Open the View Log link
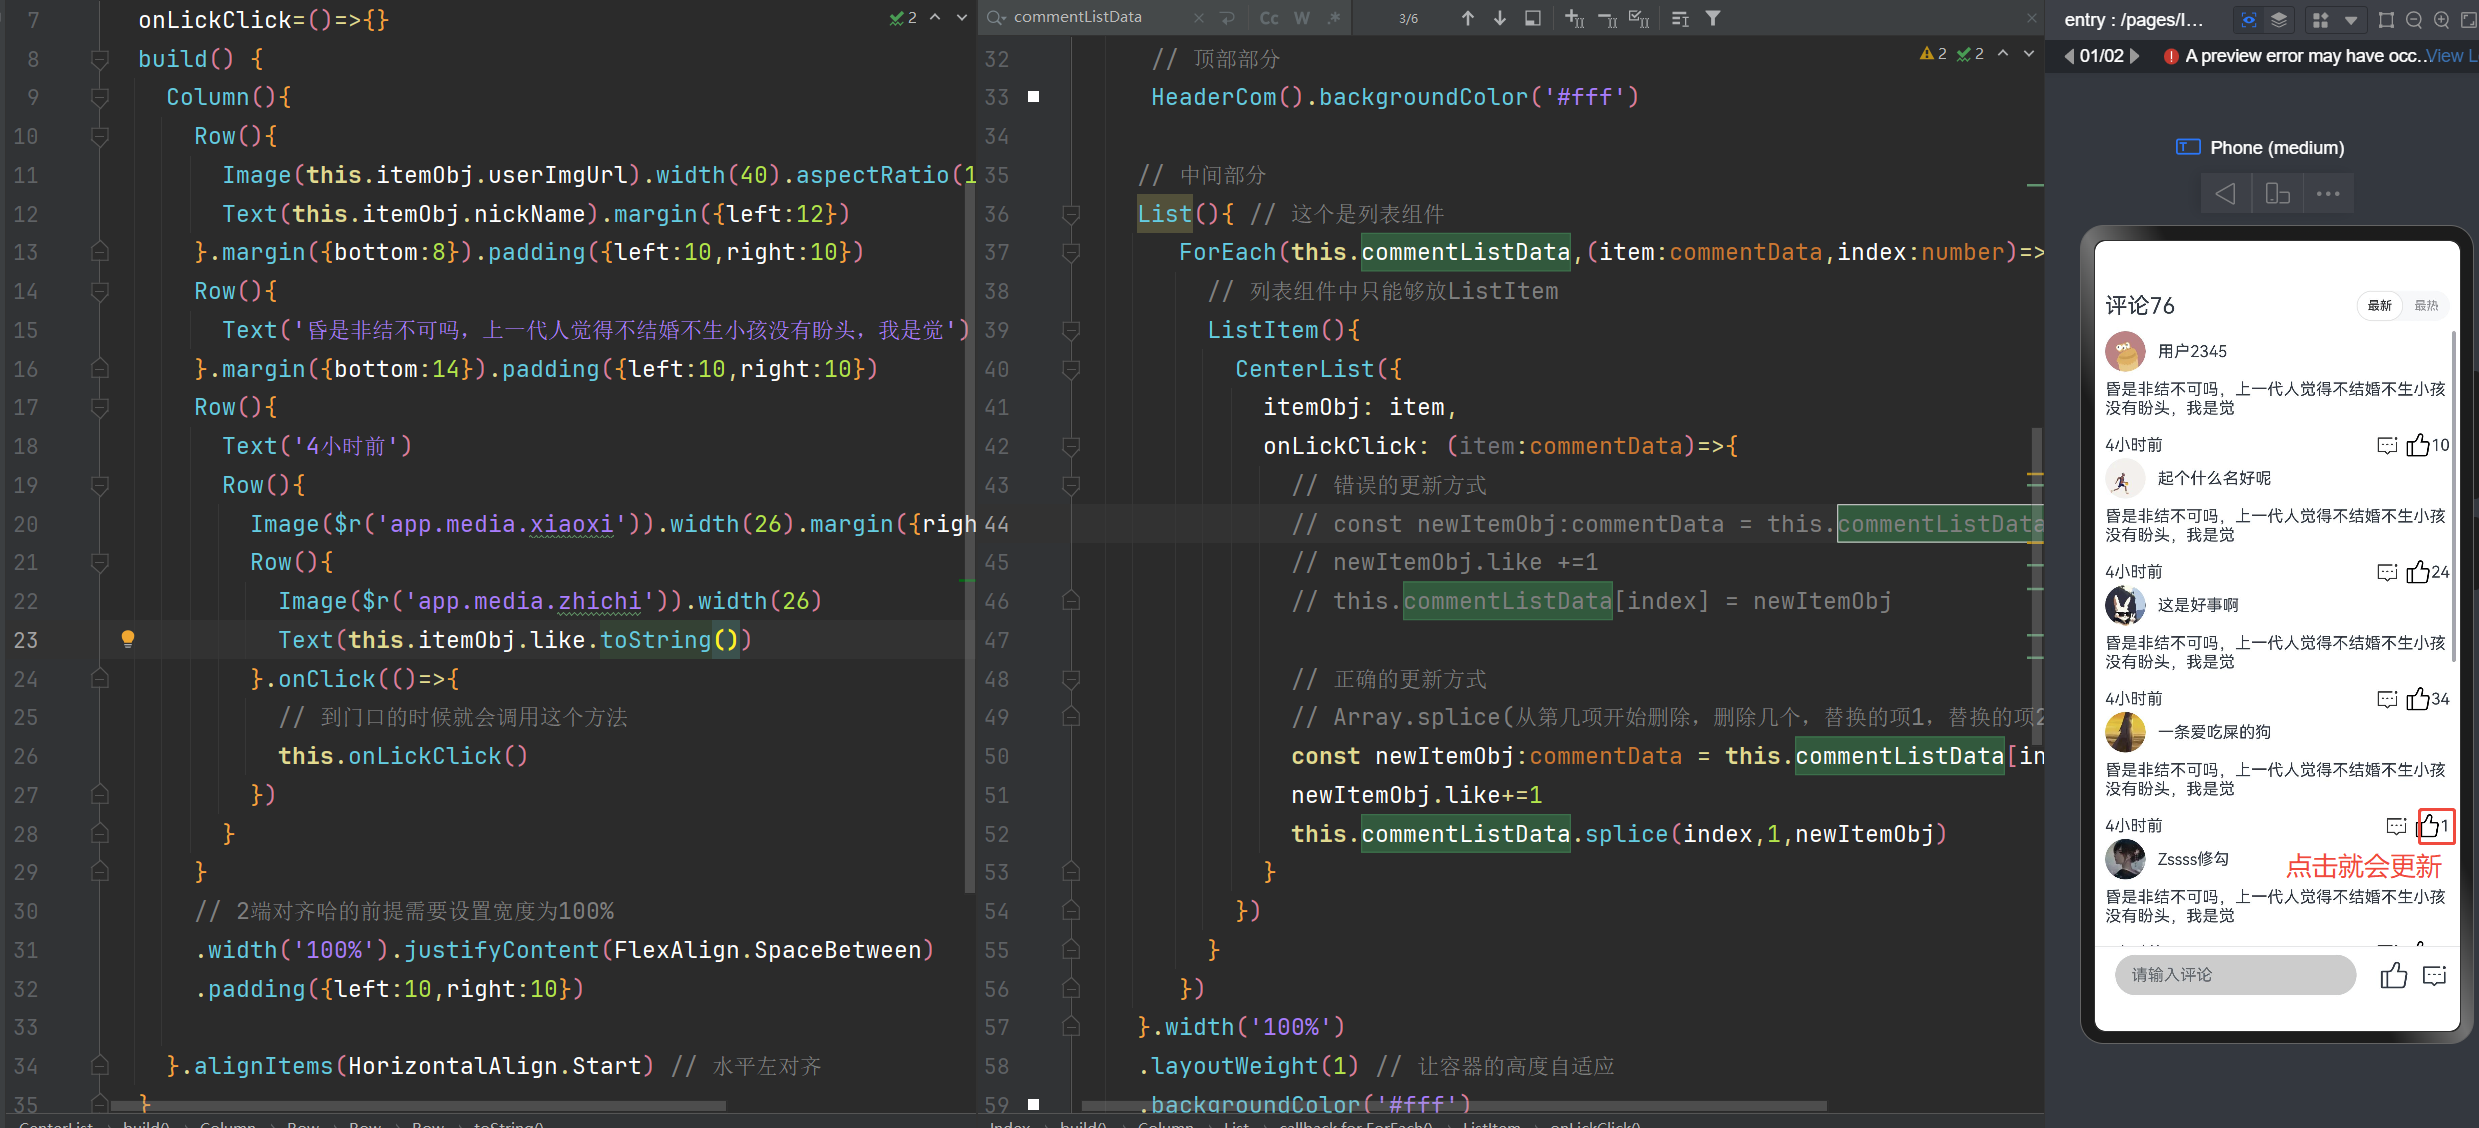Image resolution: width=2479 pixels, height=1128 pixels. (x=2450, y=56)
